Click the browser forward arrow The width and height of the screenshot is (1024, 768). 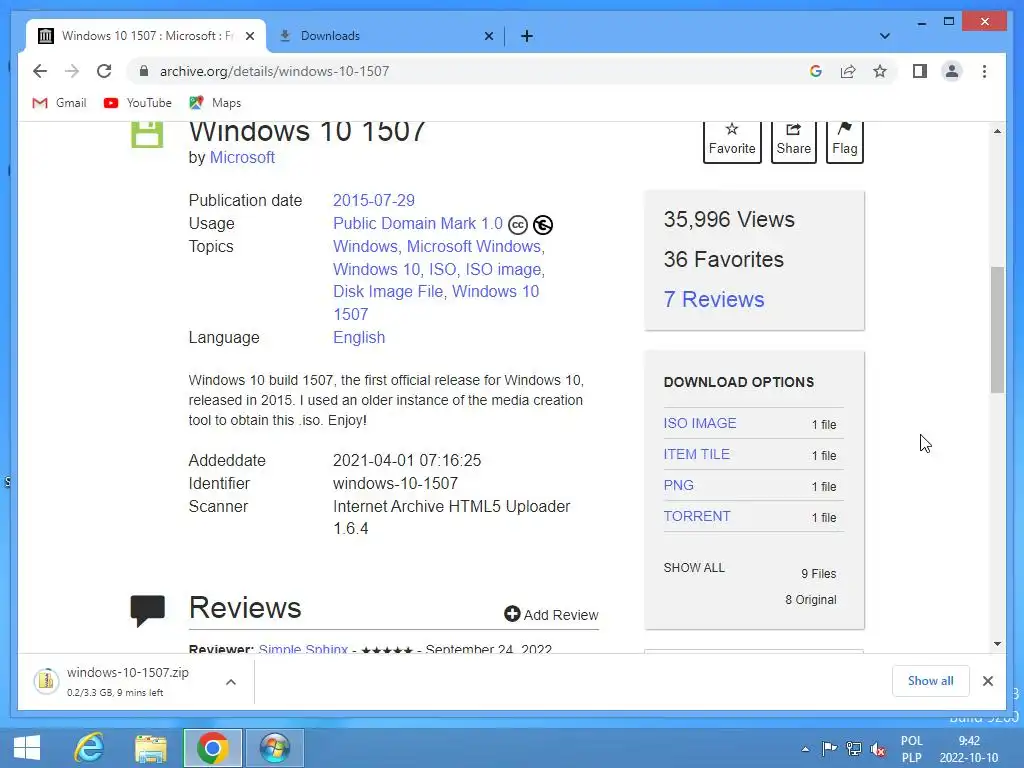72,71
